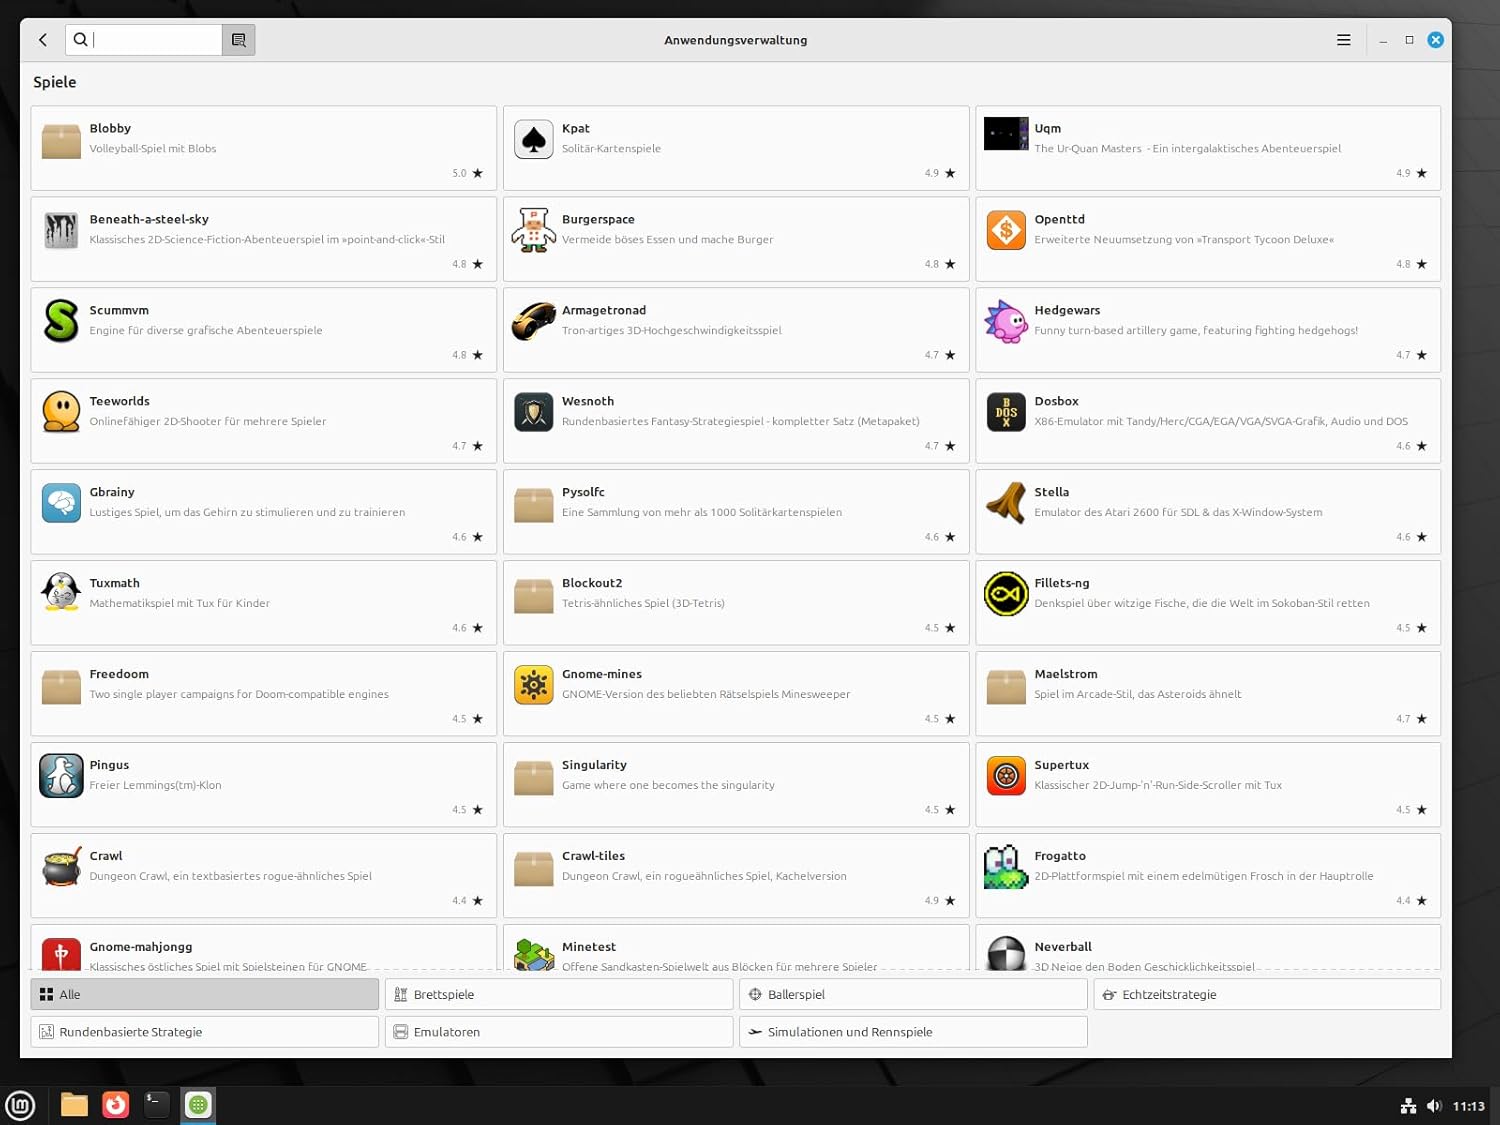Launch the file manager from taskbar
Viewport: 1500px width, 1125px height.
tap(74, 1105)
